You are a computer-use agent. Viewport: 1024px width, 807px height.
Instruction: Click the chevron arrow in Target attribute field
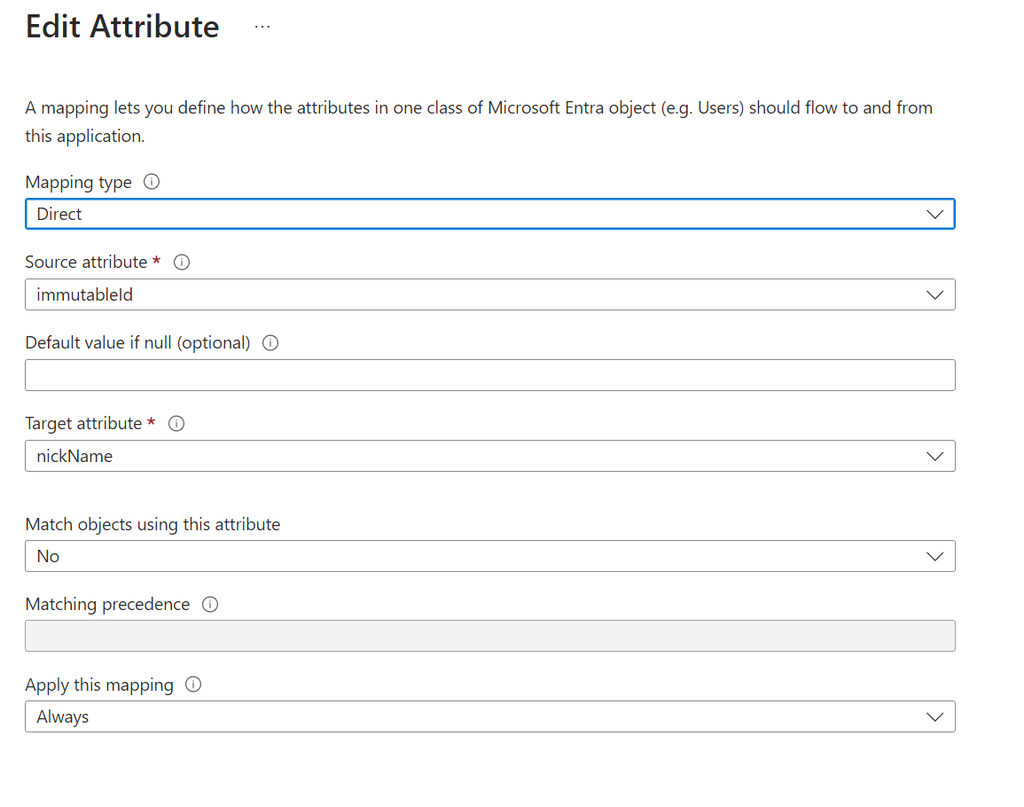935,456
